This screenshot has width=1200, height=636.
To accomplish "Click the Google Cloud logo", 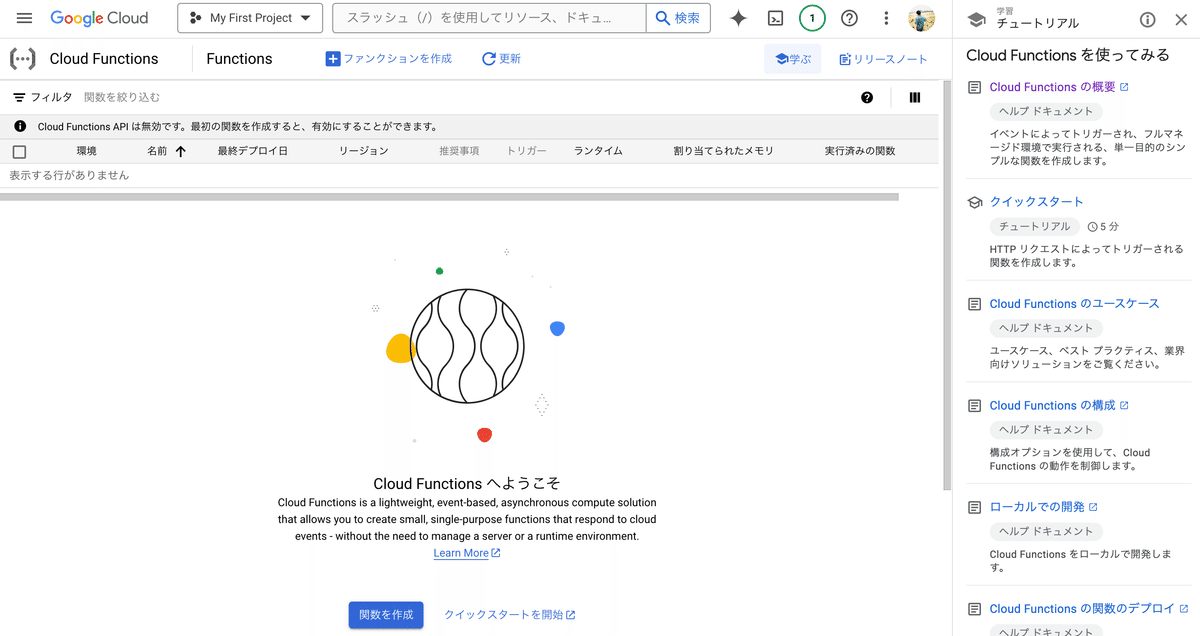I will 99,18.
